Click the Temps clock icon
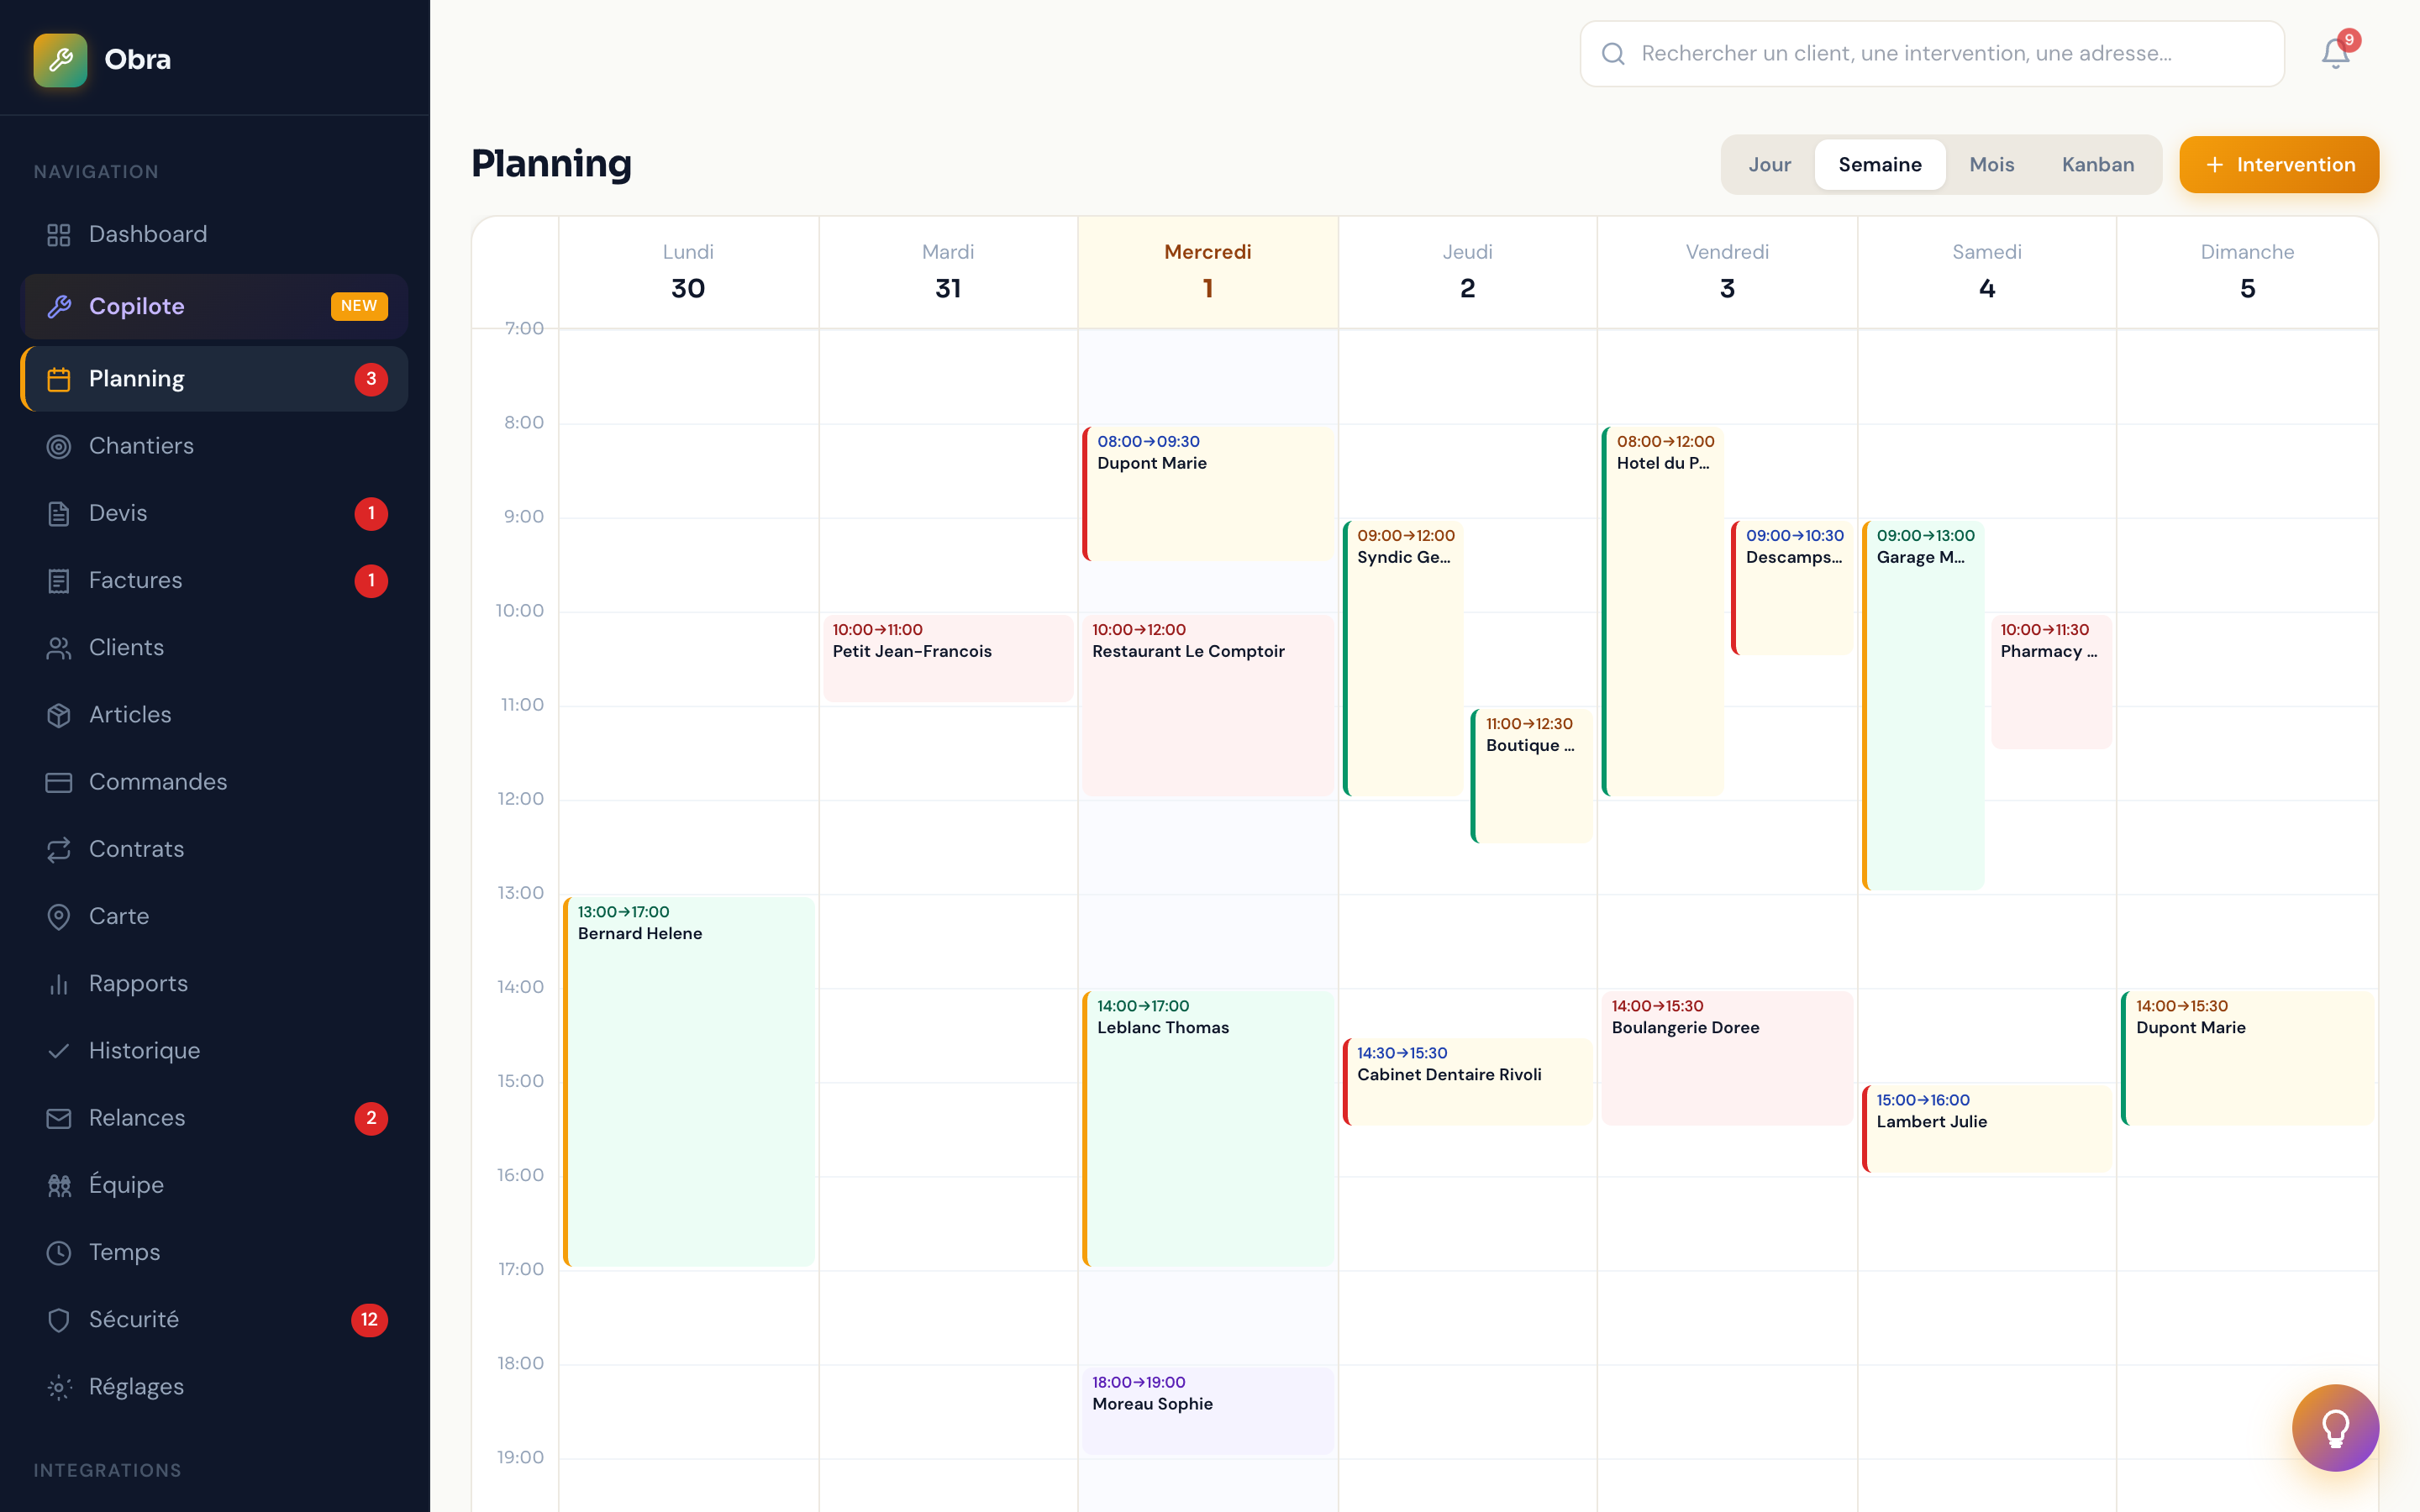2420x1512 pixels. [58, 1252]
